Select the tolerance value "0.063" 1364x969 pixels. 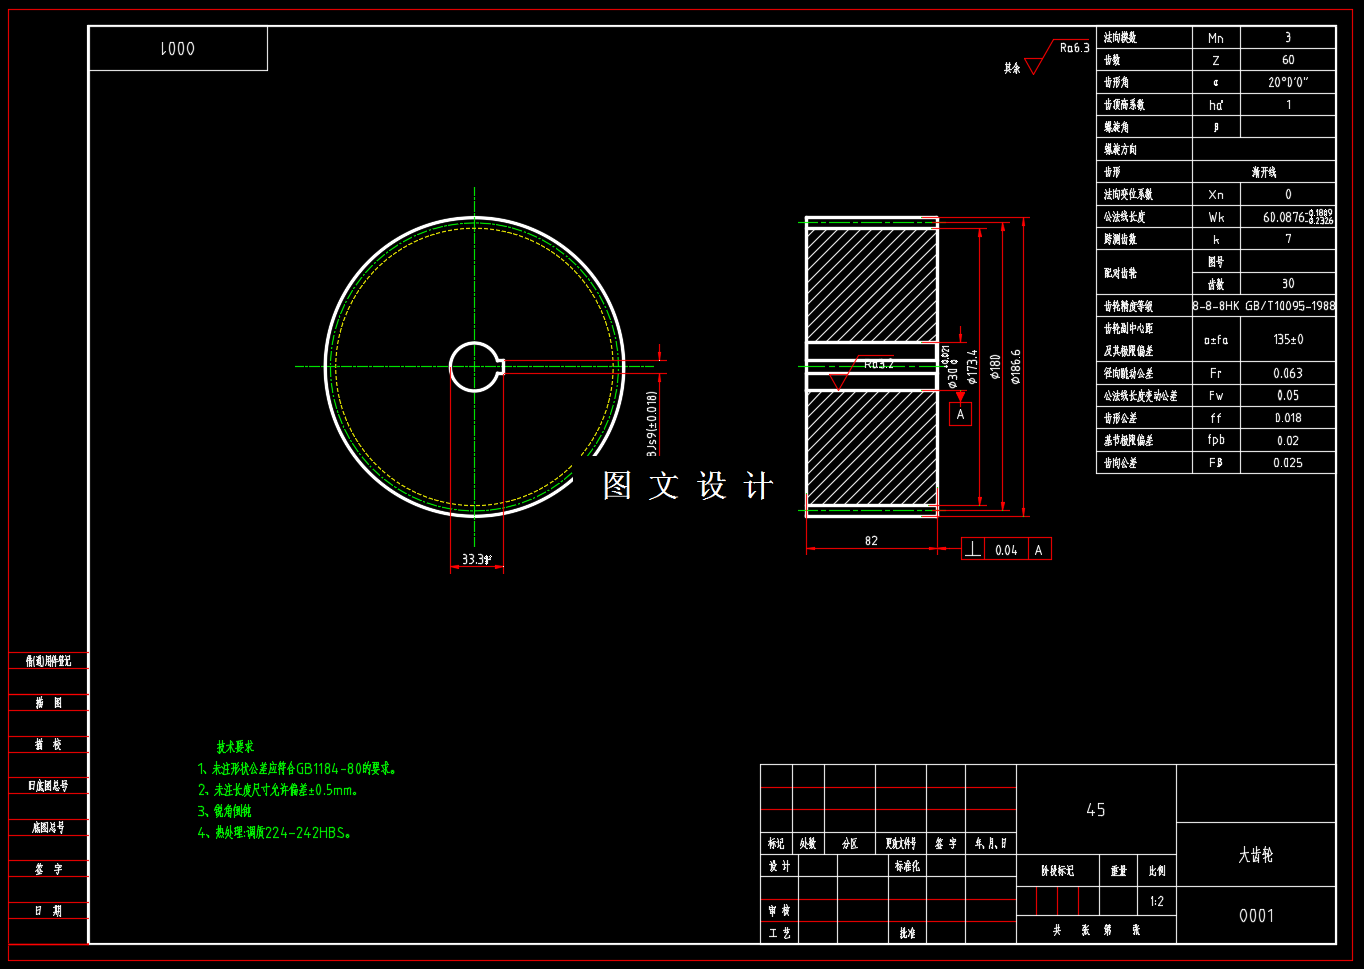tap(1288, 373)
